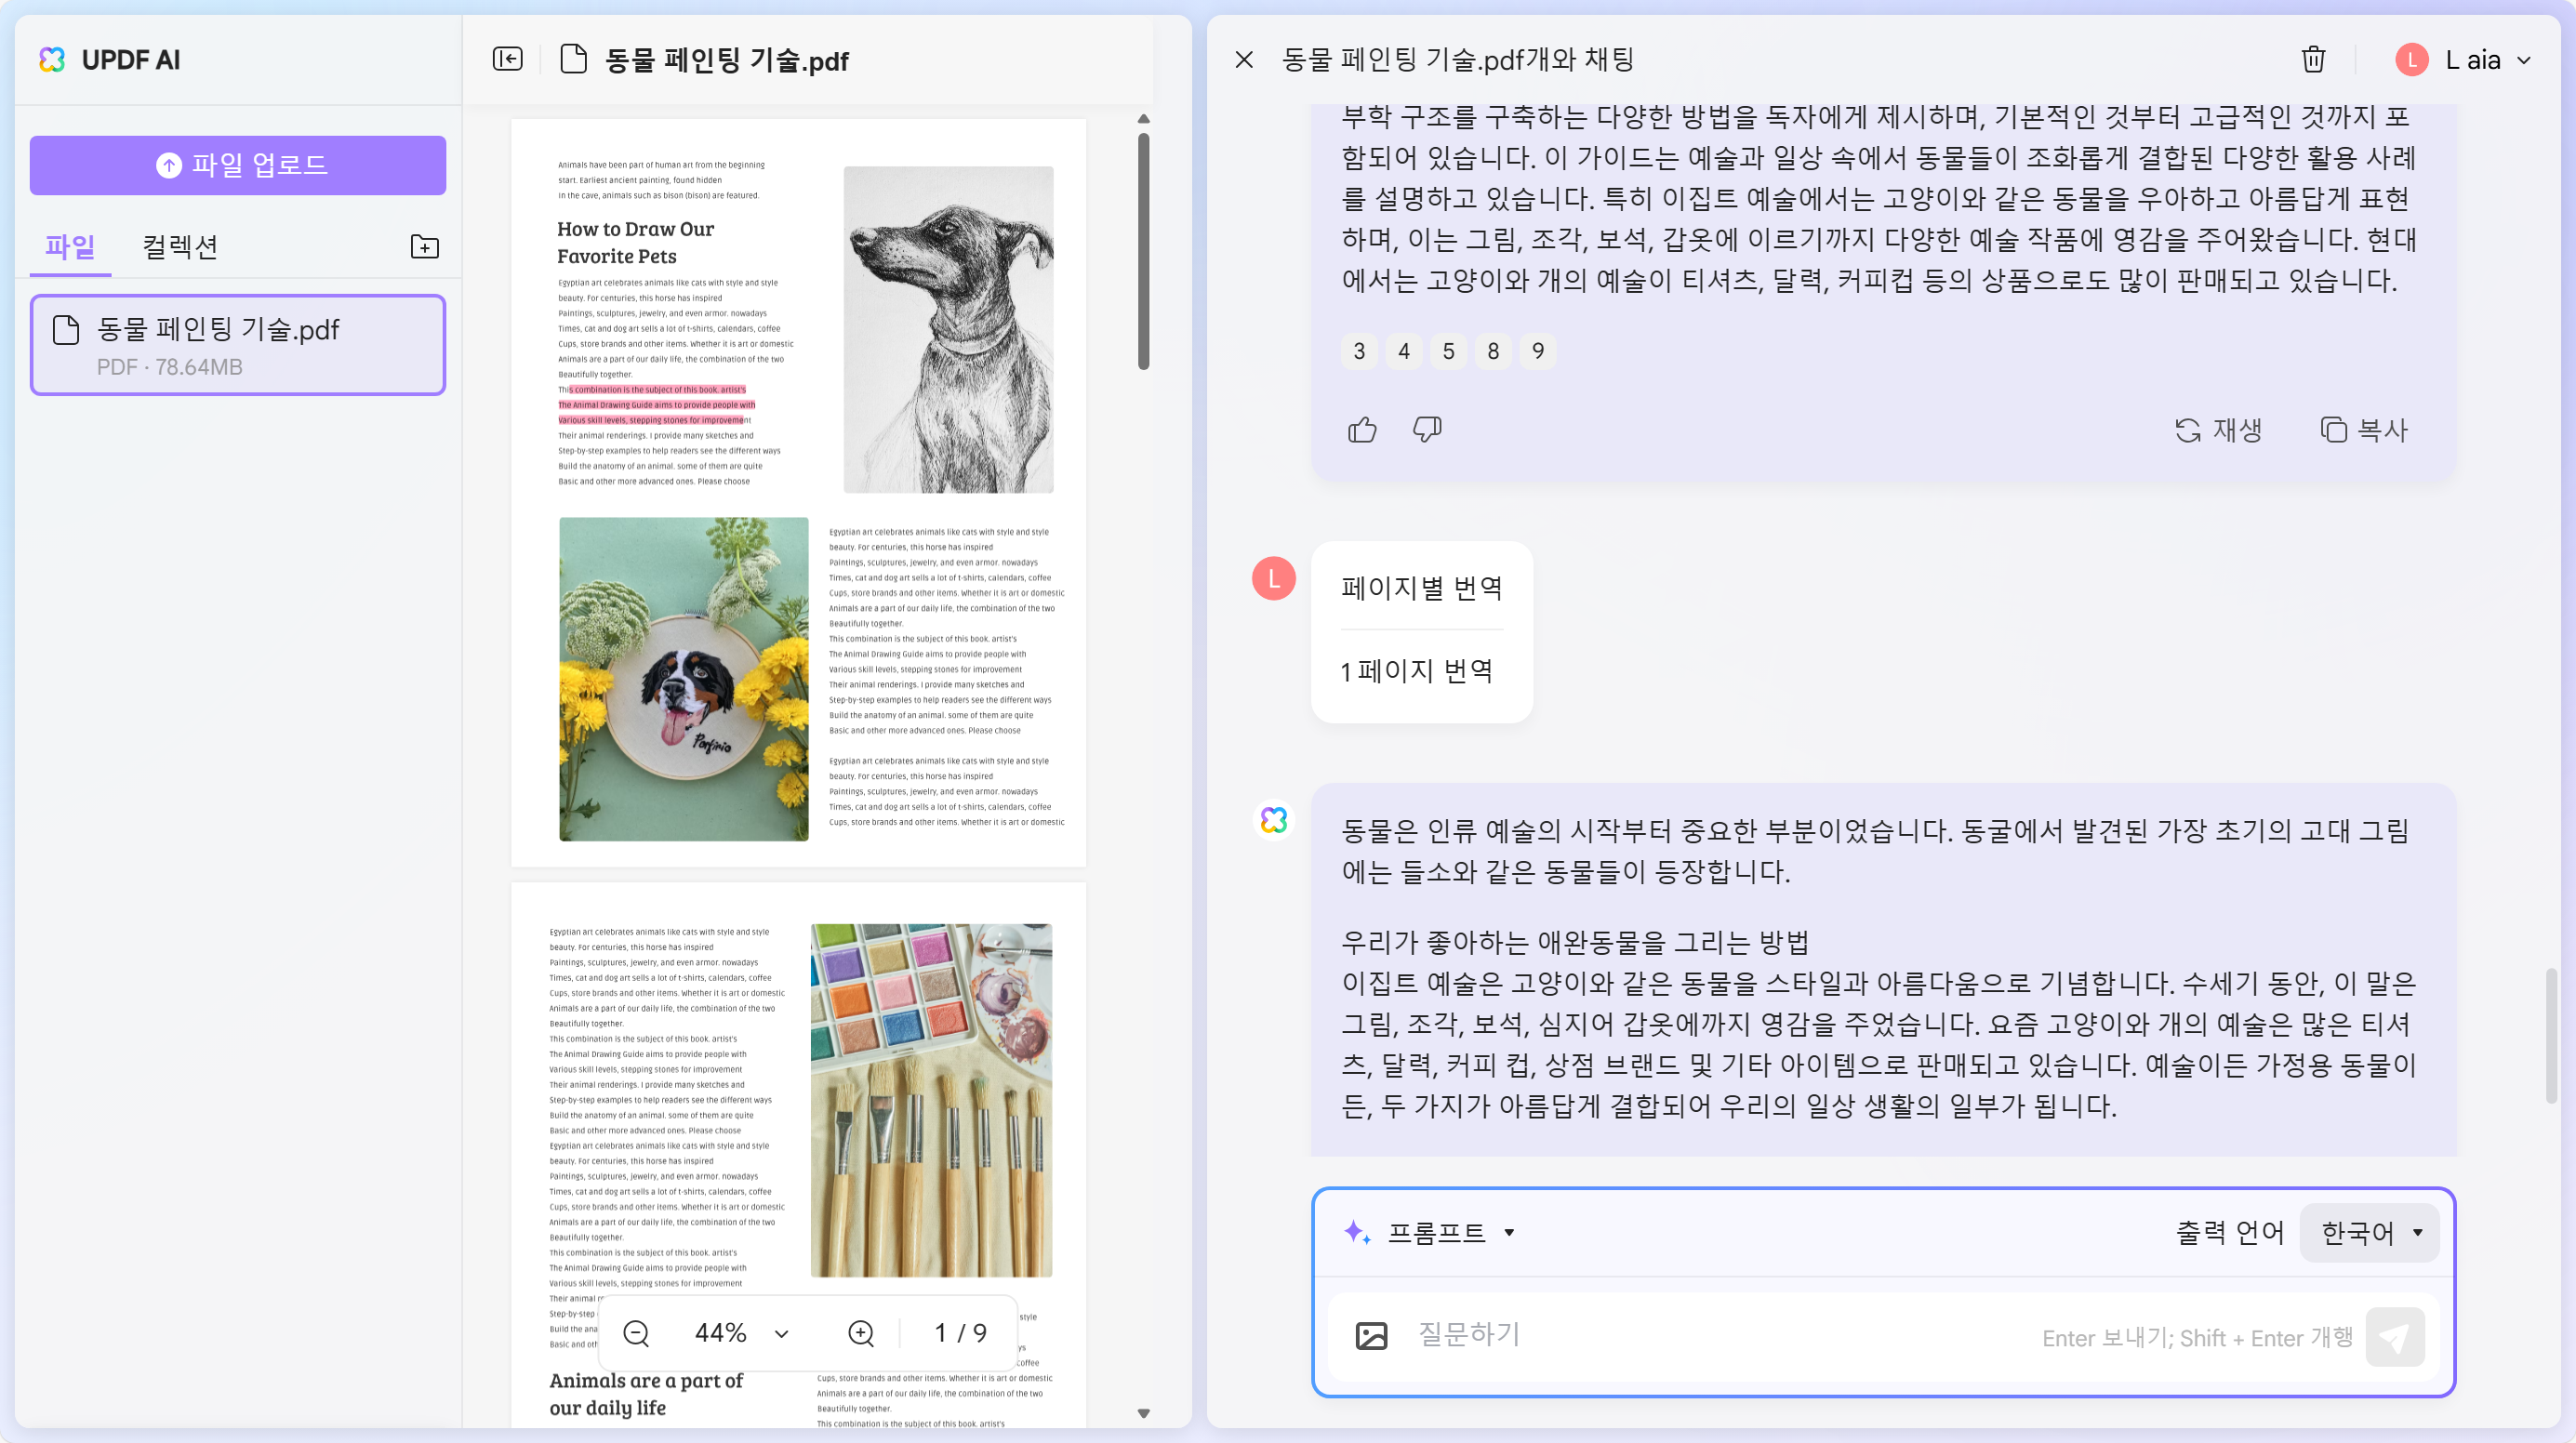Dislike the AI response with thumbs down
This screenshot has height=1443, width=2576.
coord(1427,430)
